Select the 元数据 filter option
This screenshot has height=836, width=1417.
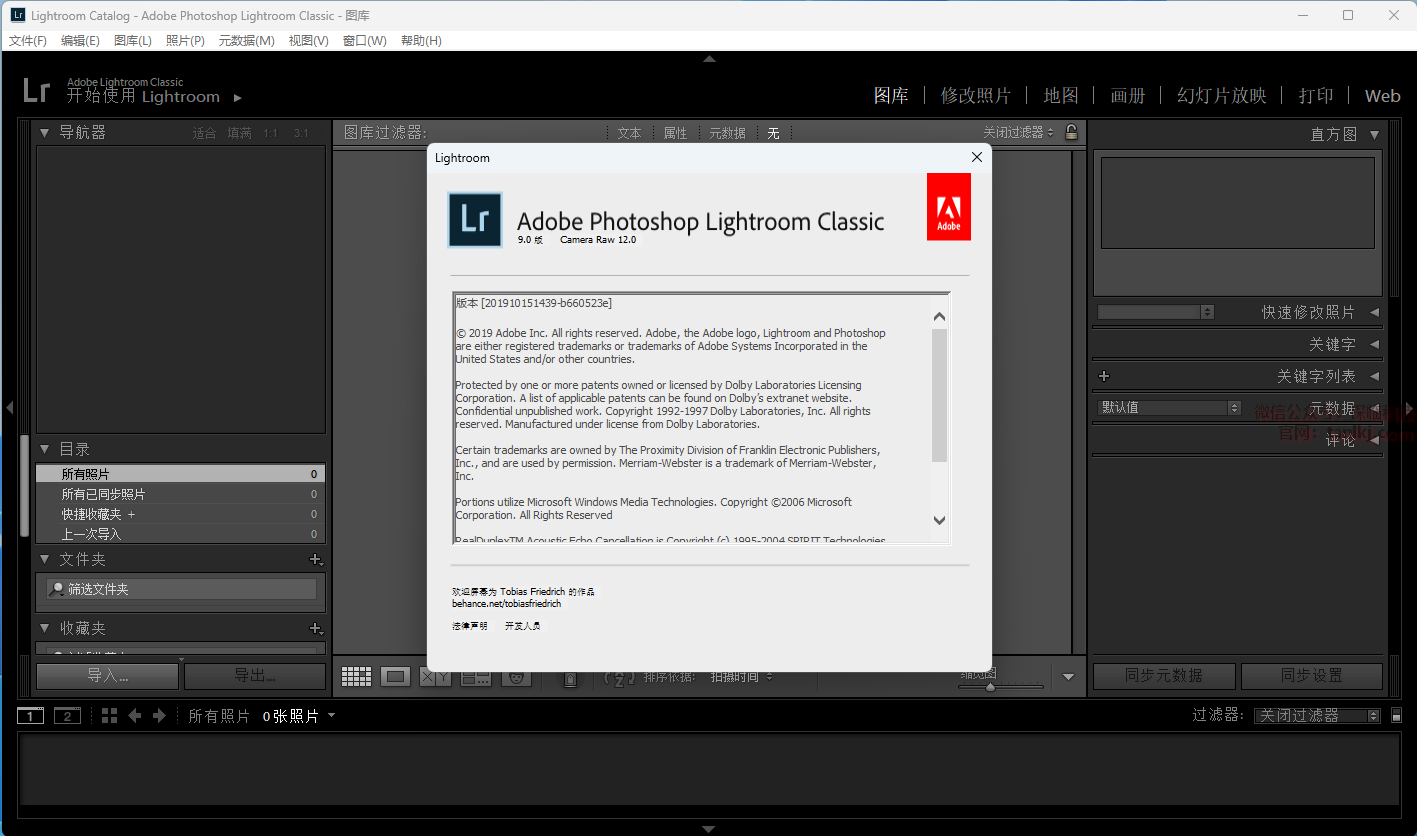click(x=727, y=133)
